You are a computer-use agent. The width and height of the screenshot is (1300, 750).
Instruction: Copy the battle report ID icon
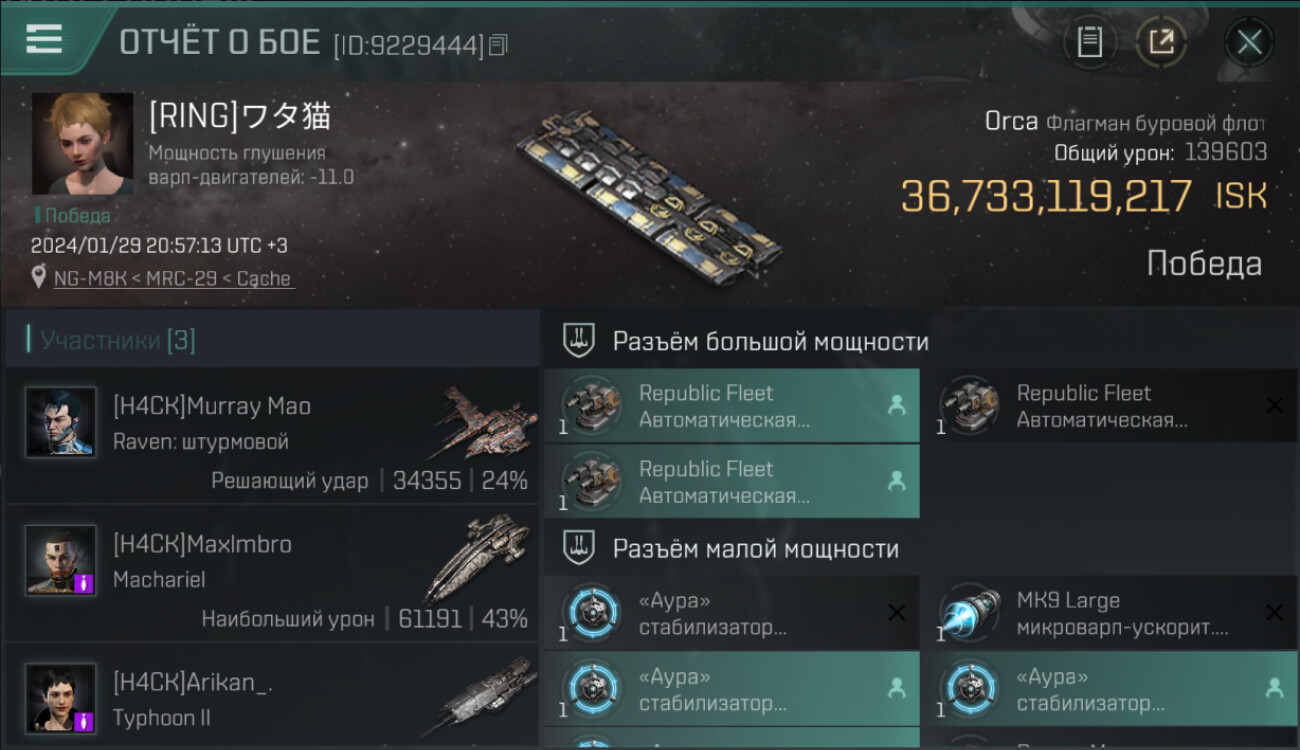pos(499,44)
